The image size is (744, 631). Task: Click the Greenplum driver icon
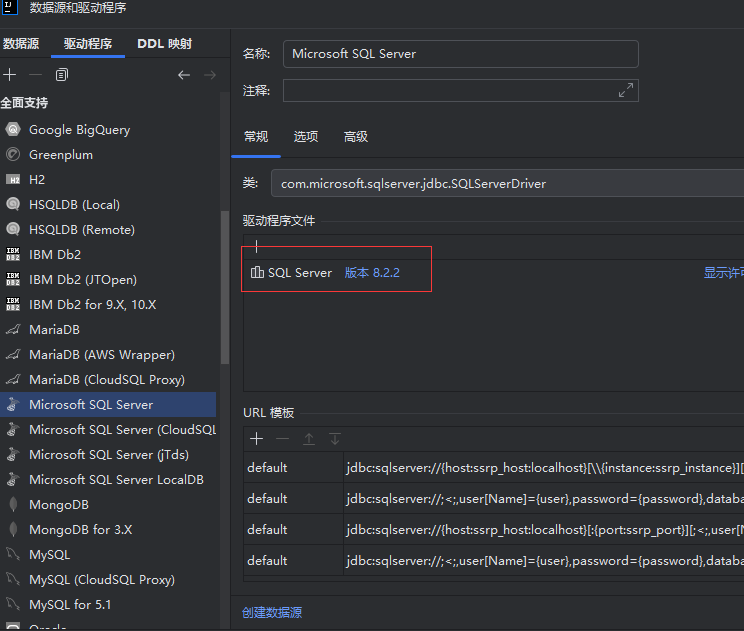13,154
